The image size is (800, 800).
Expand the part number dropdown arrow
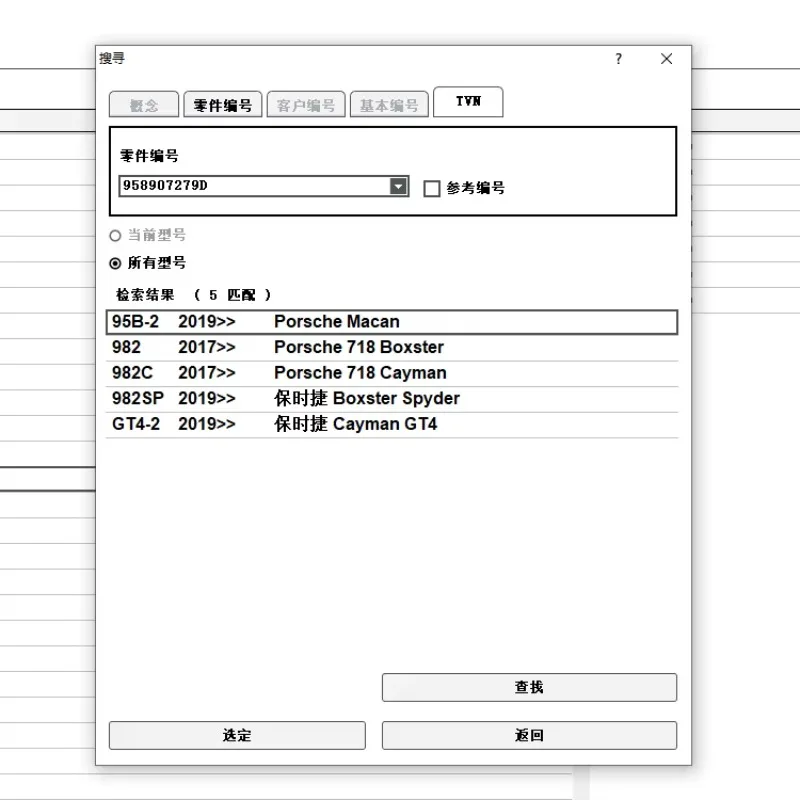(398, 186)
